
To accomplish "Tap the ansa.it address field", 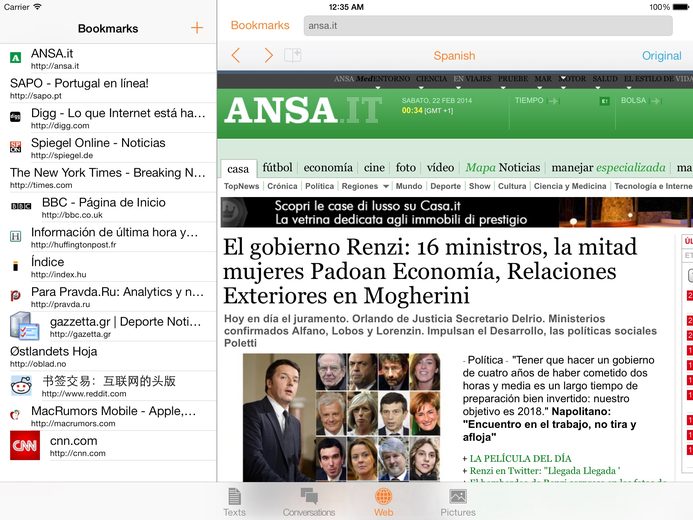I will (x=488, y=26).
